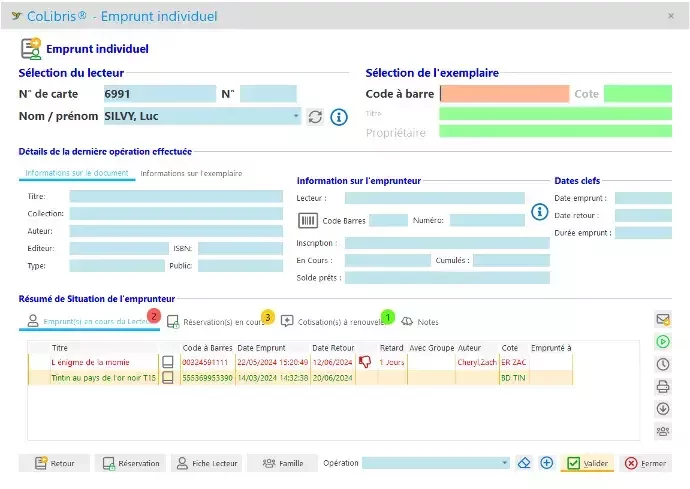Screen dimensions: 690x489
Task: Open history with the clock icon
Action: coord(662,364)
